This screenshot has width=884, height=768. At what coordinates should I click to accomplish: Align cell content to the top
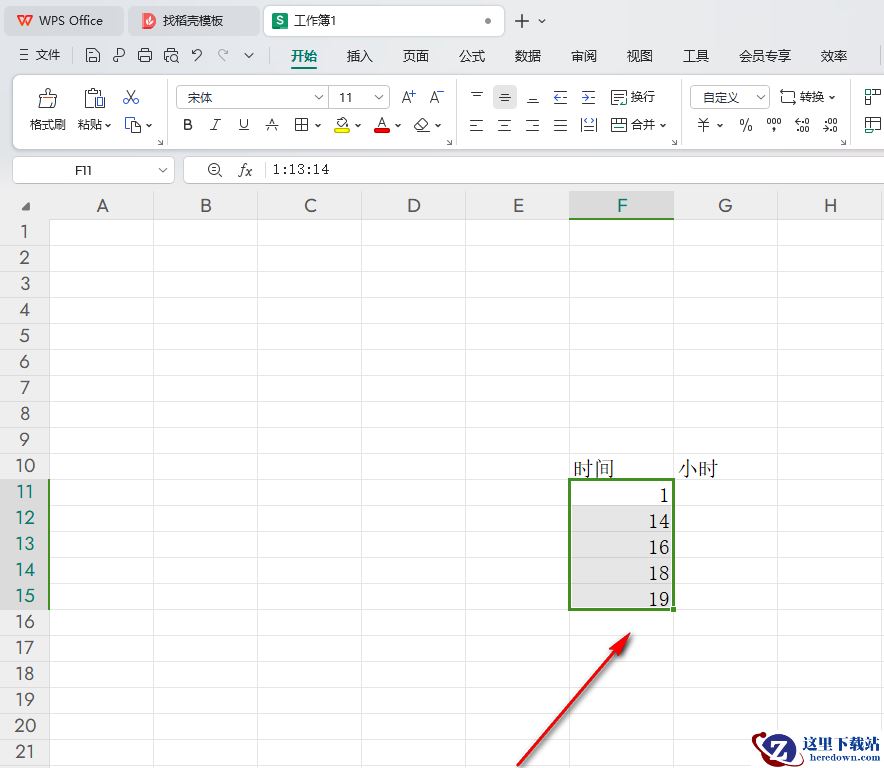tap(477, 97)
